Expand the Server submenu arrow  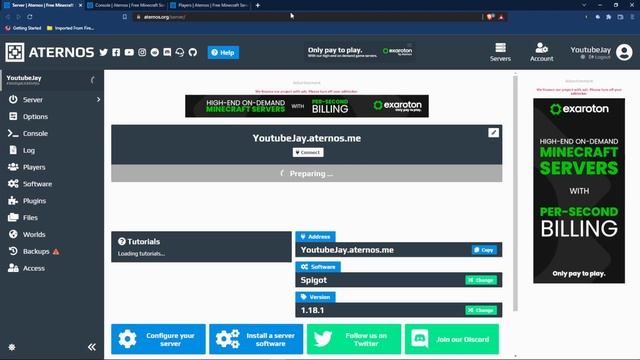click(x=98, y=100)
